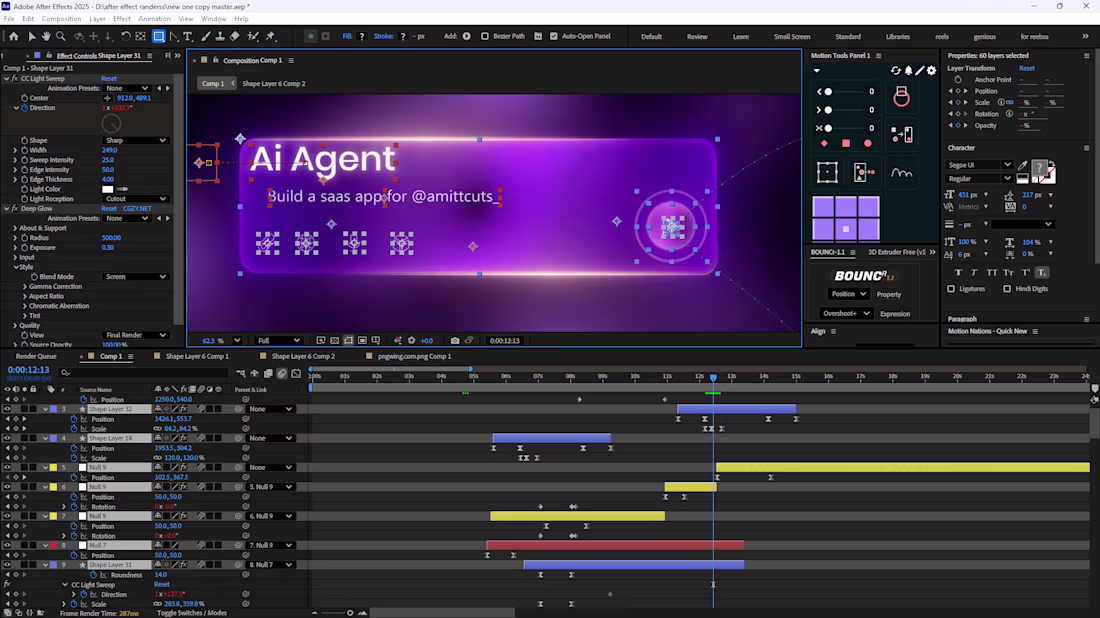The height and width of the screenshot is (618, 1100).
Task: Click Reset for CC Light Sweep effect
Action: (x=109, y=78)
